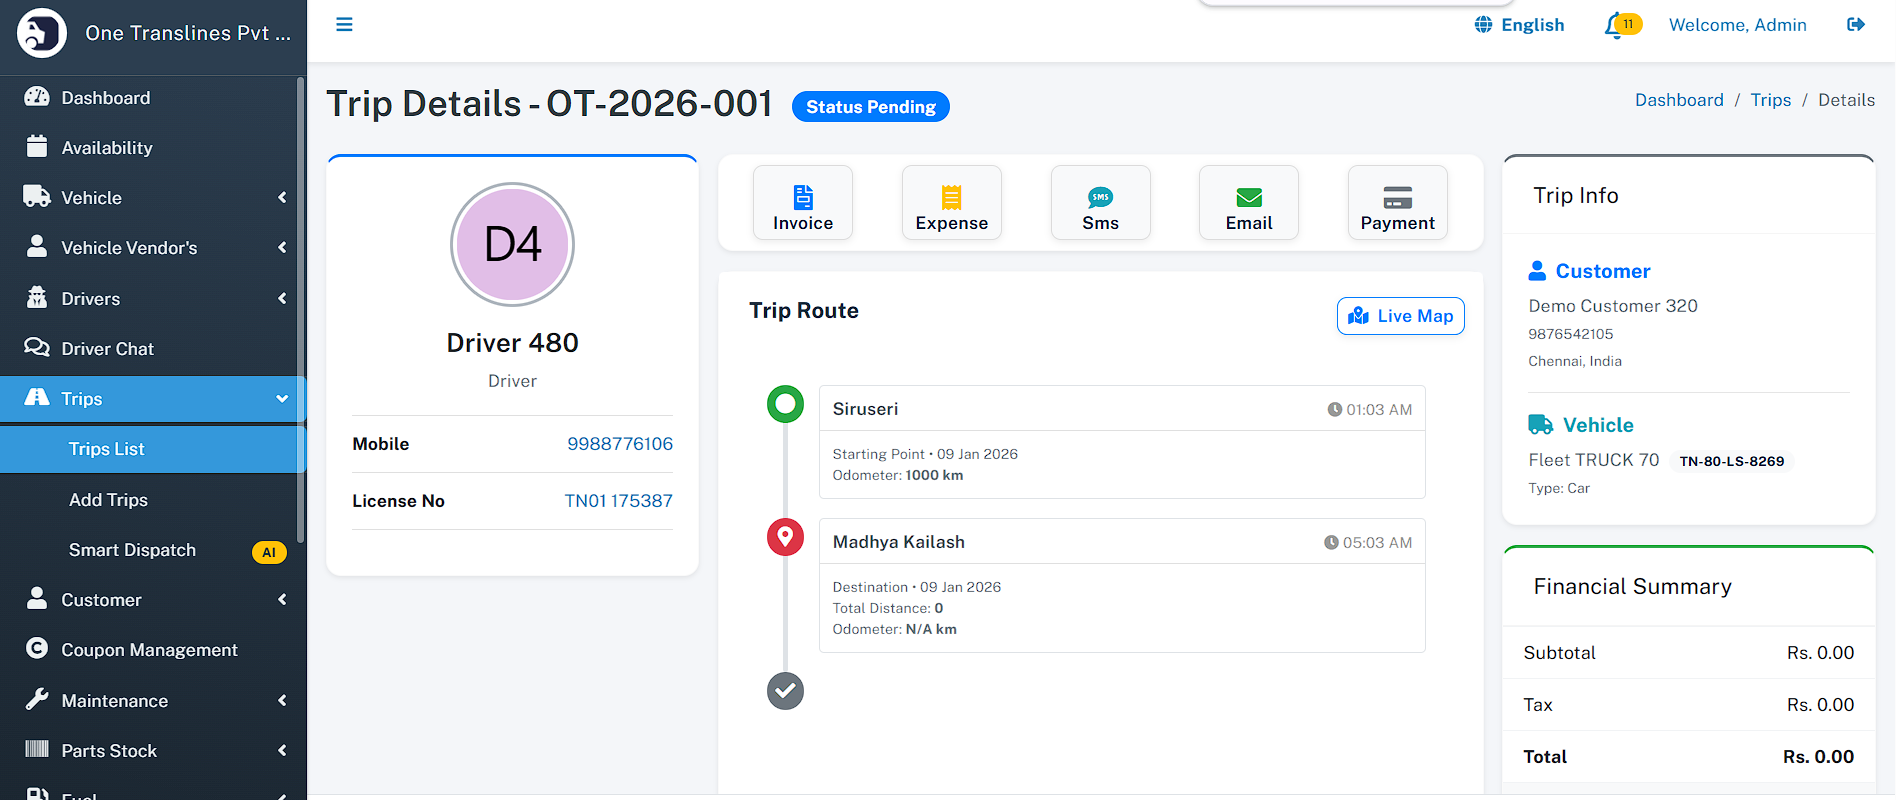
Task: Click the Email icon button
Action: [x=1248, y=203]
